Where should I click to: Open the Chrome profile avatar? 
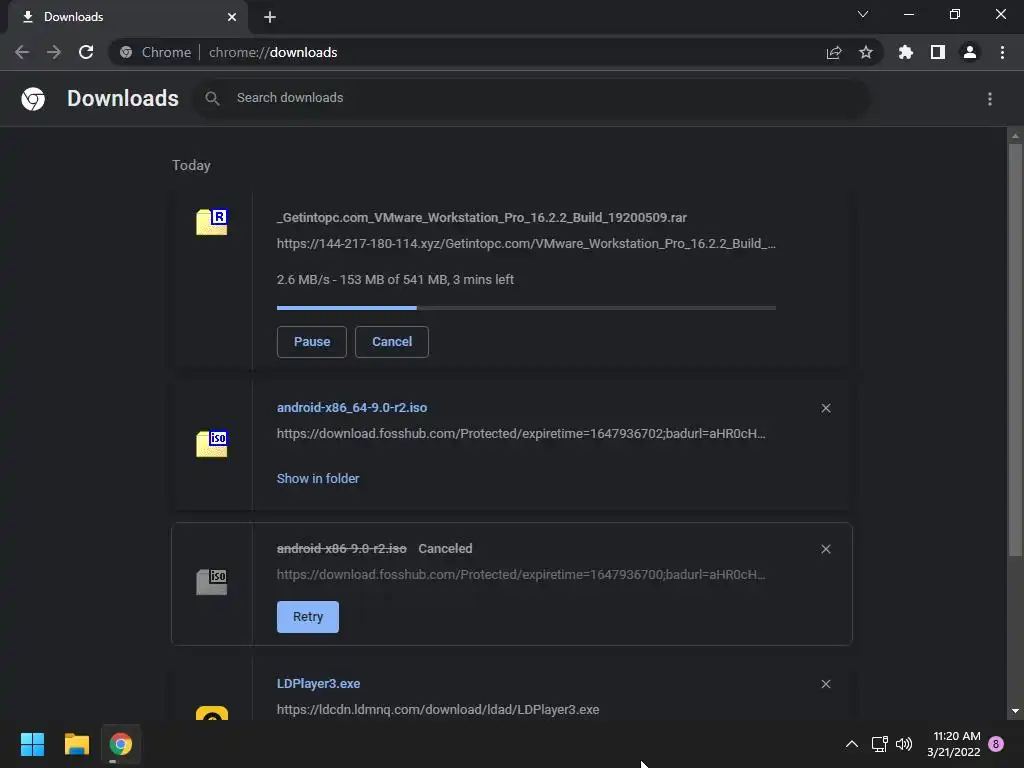(x=970, y=52)
